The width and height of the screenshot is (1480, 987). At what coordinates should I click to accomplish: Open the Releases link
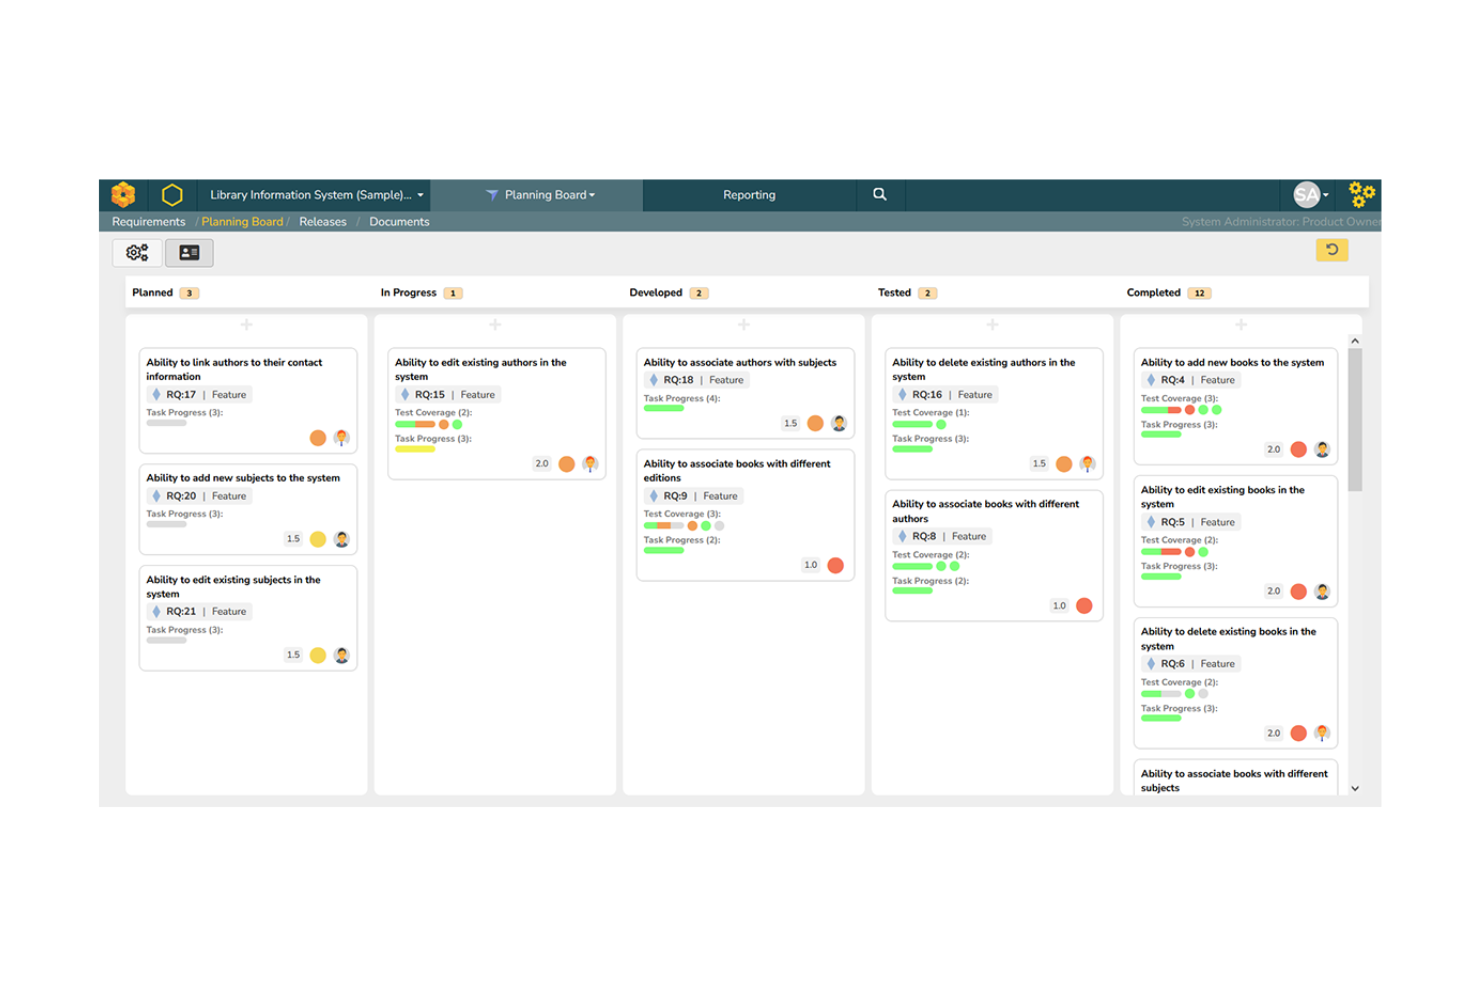pos(322,221)
